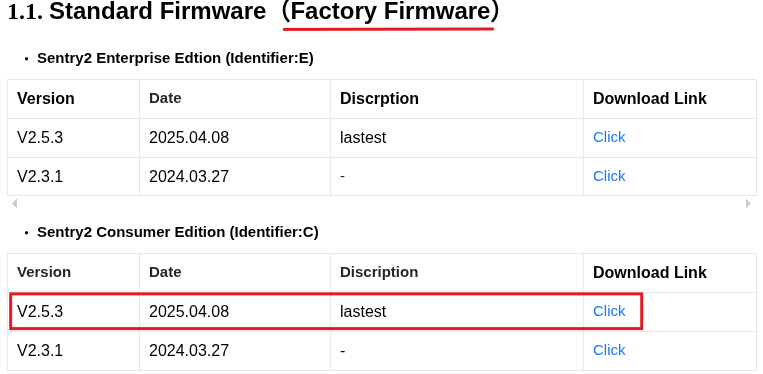Click the Download Link header in the Consumer table
Viewport: 763px width, 374px height.
point(650,272)
